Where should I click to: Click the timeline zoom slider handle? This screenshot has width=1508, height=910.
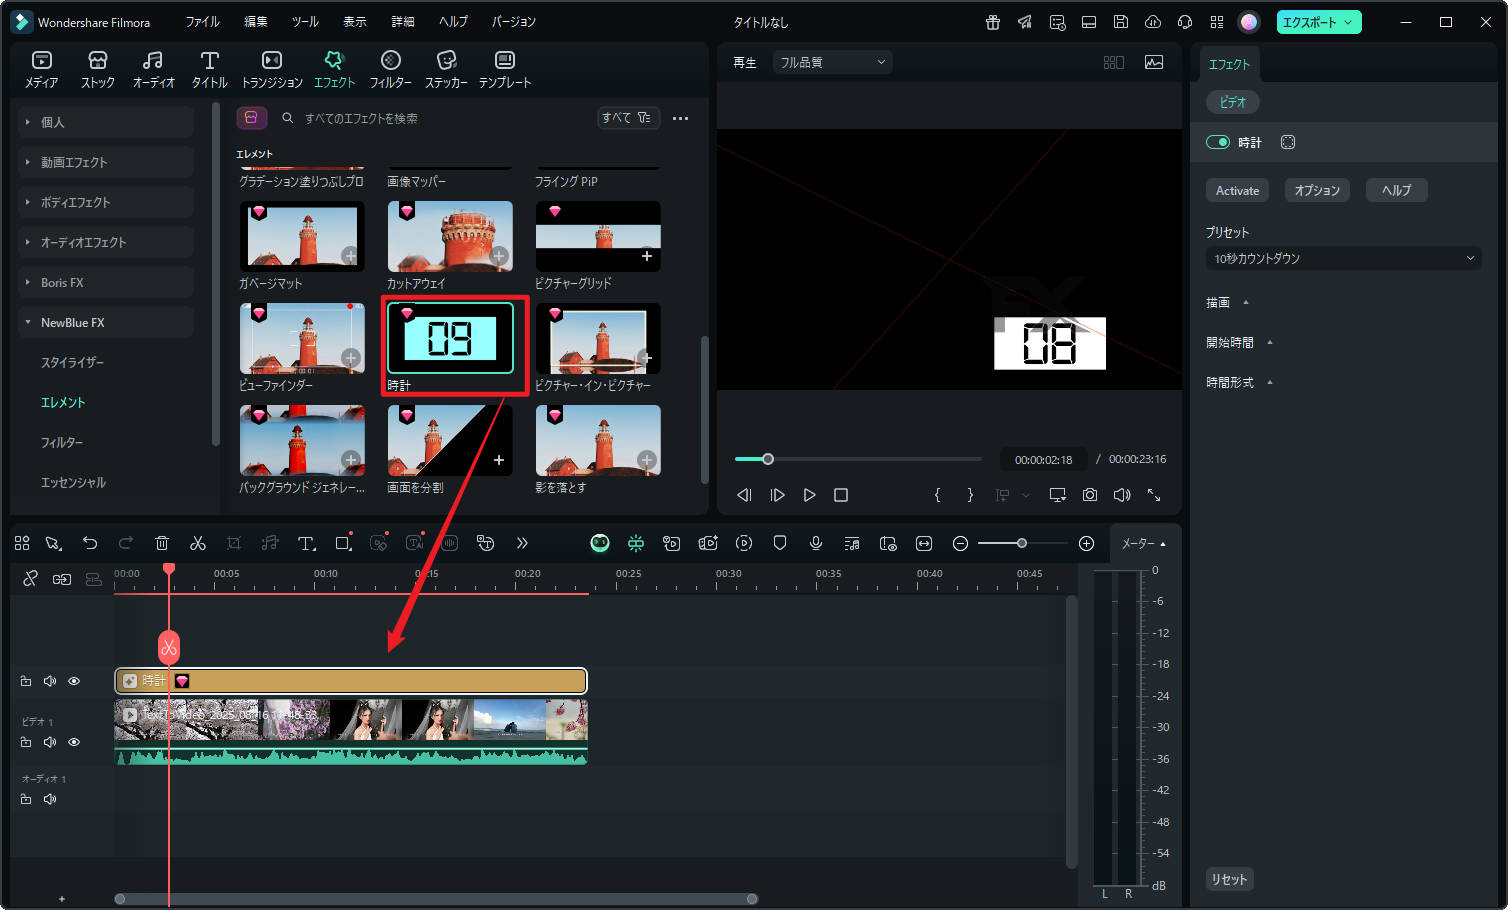click(x=1021, y=543)
